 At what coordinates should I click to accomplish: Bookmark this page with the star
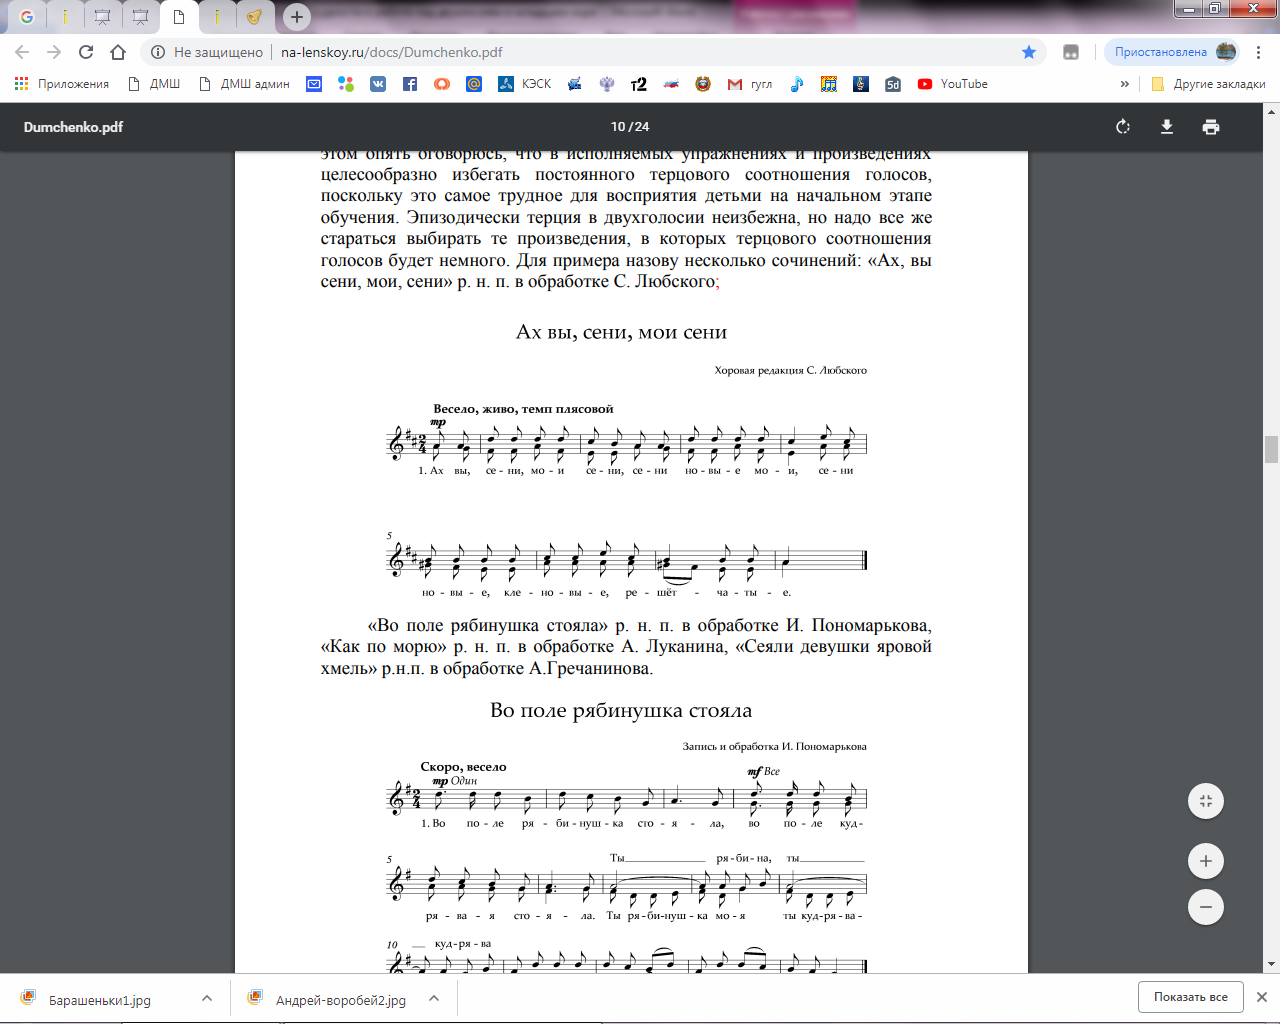point(1029,52)
